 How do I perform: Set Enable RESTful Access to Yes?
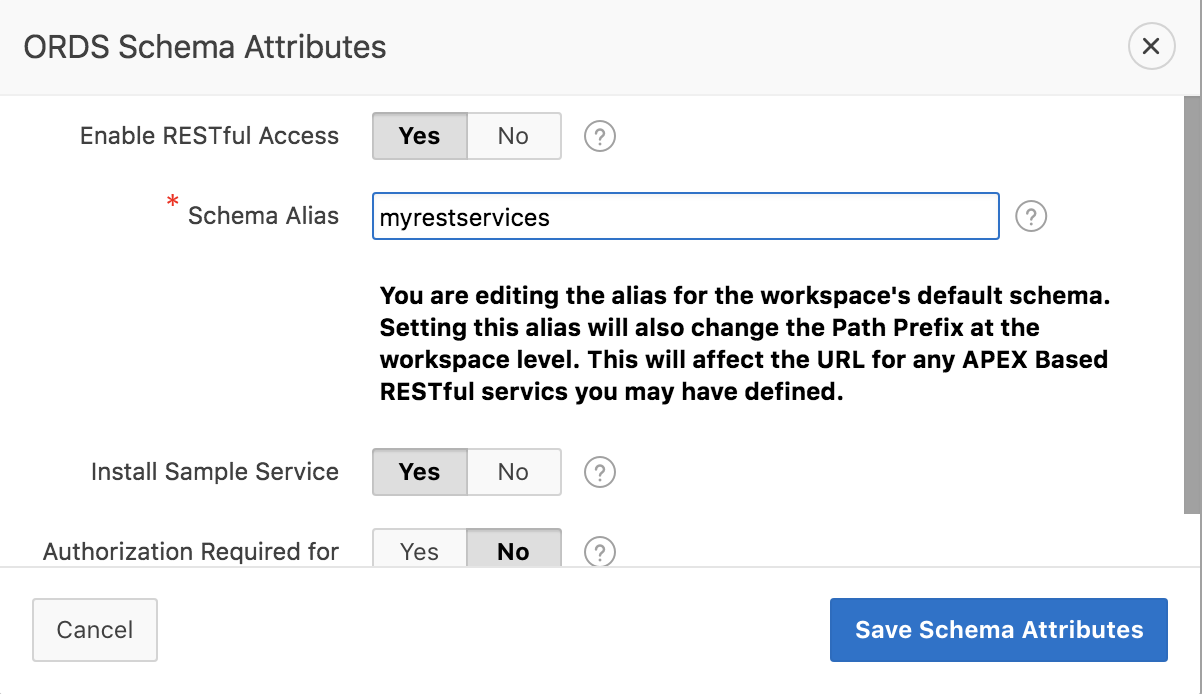pos(419,136)
